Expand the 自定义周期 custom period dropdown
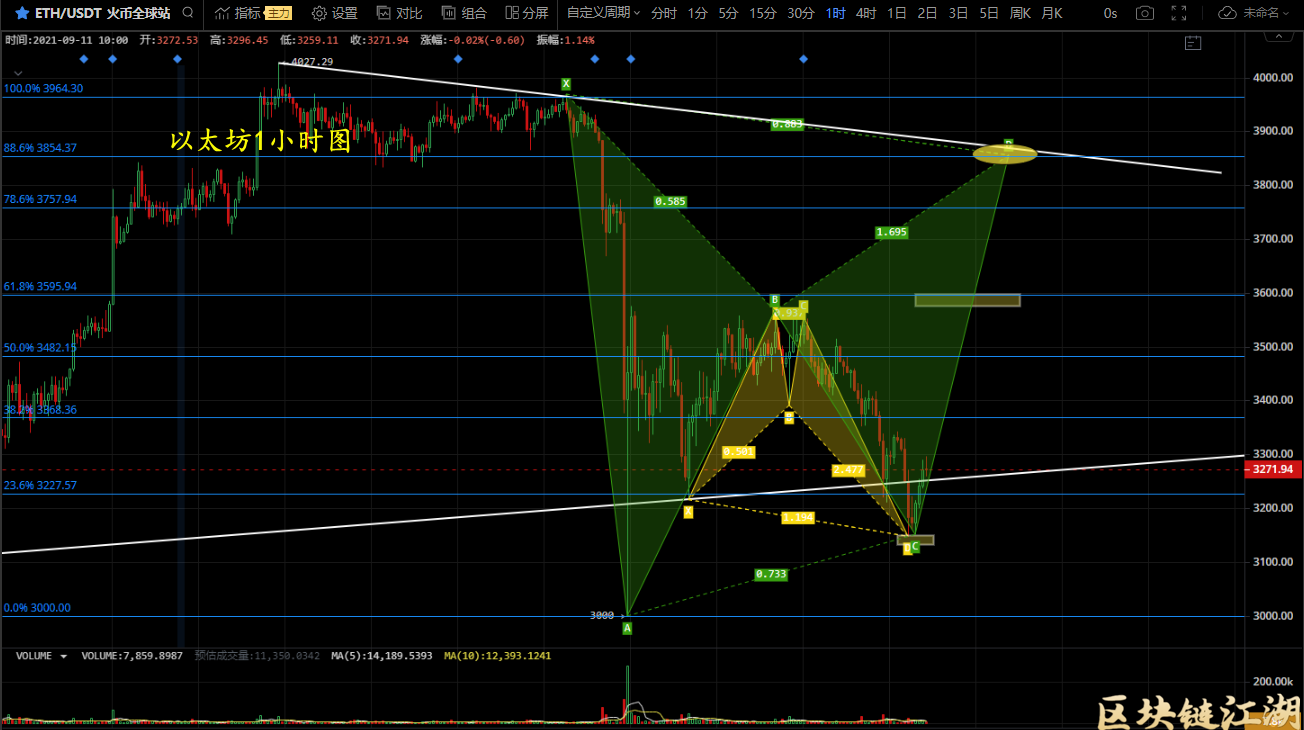Image resolution: width=1304 pixels, height=730 pixels. point(603,13)
